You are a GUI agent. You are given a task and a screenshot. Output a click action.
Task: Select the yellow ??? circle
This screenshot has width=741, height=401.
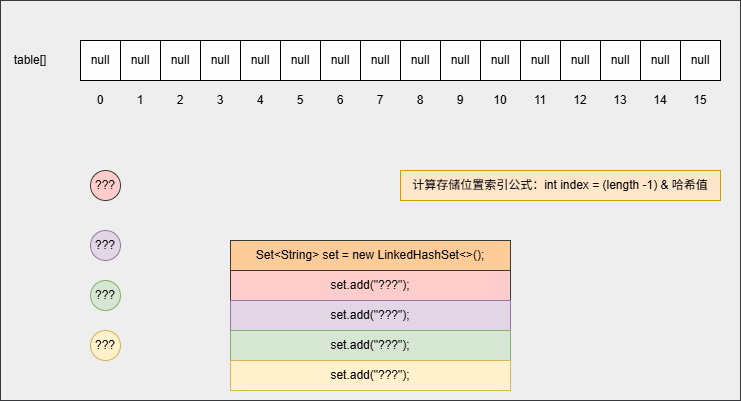[105, 346]
